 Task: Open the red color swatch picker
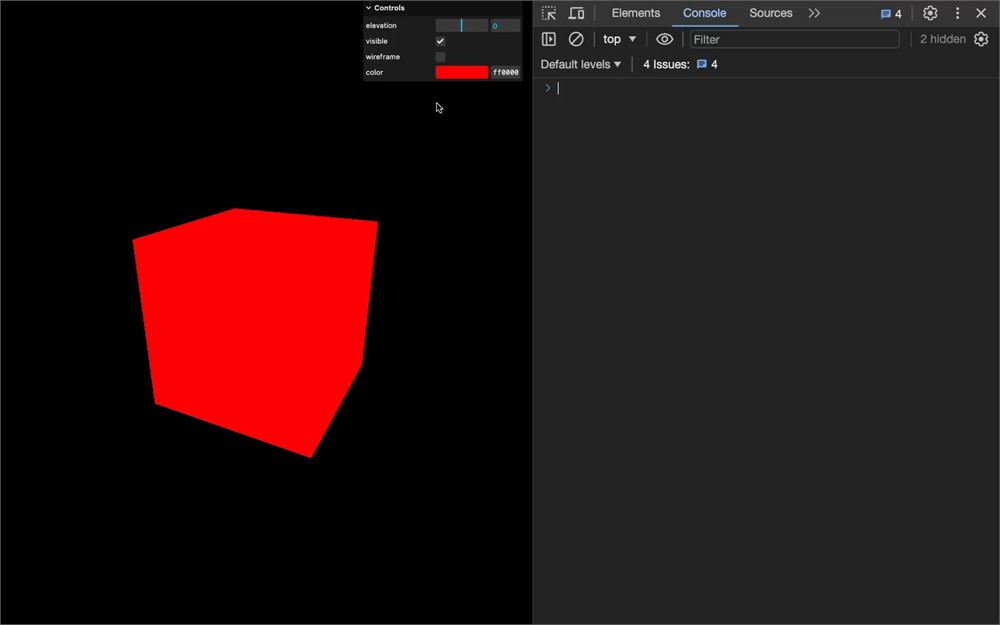[462, 72]
